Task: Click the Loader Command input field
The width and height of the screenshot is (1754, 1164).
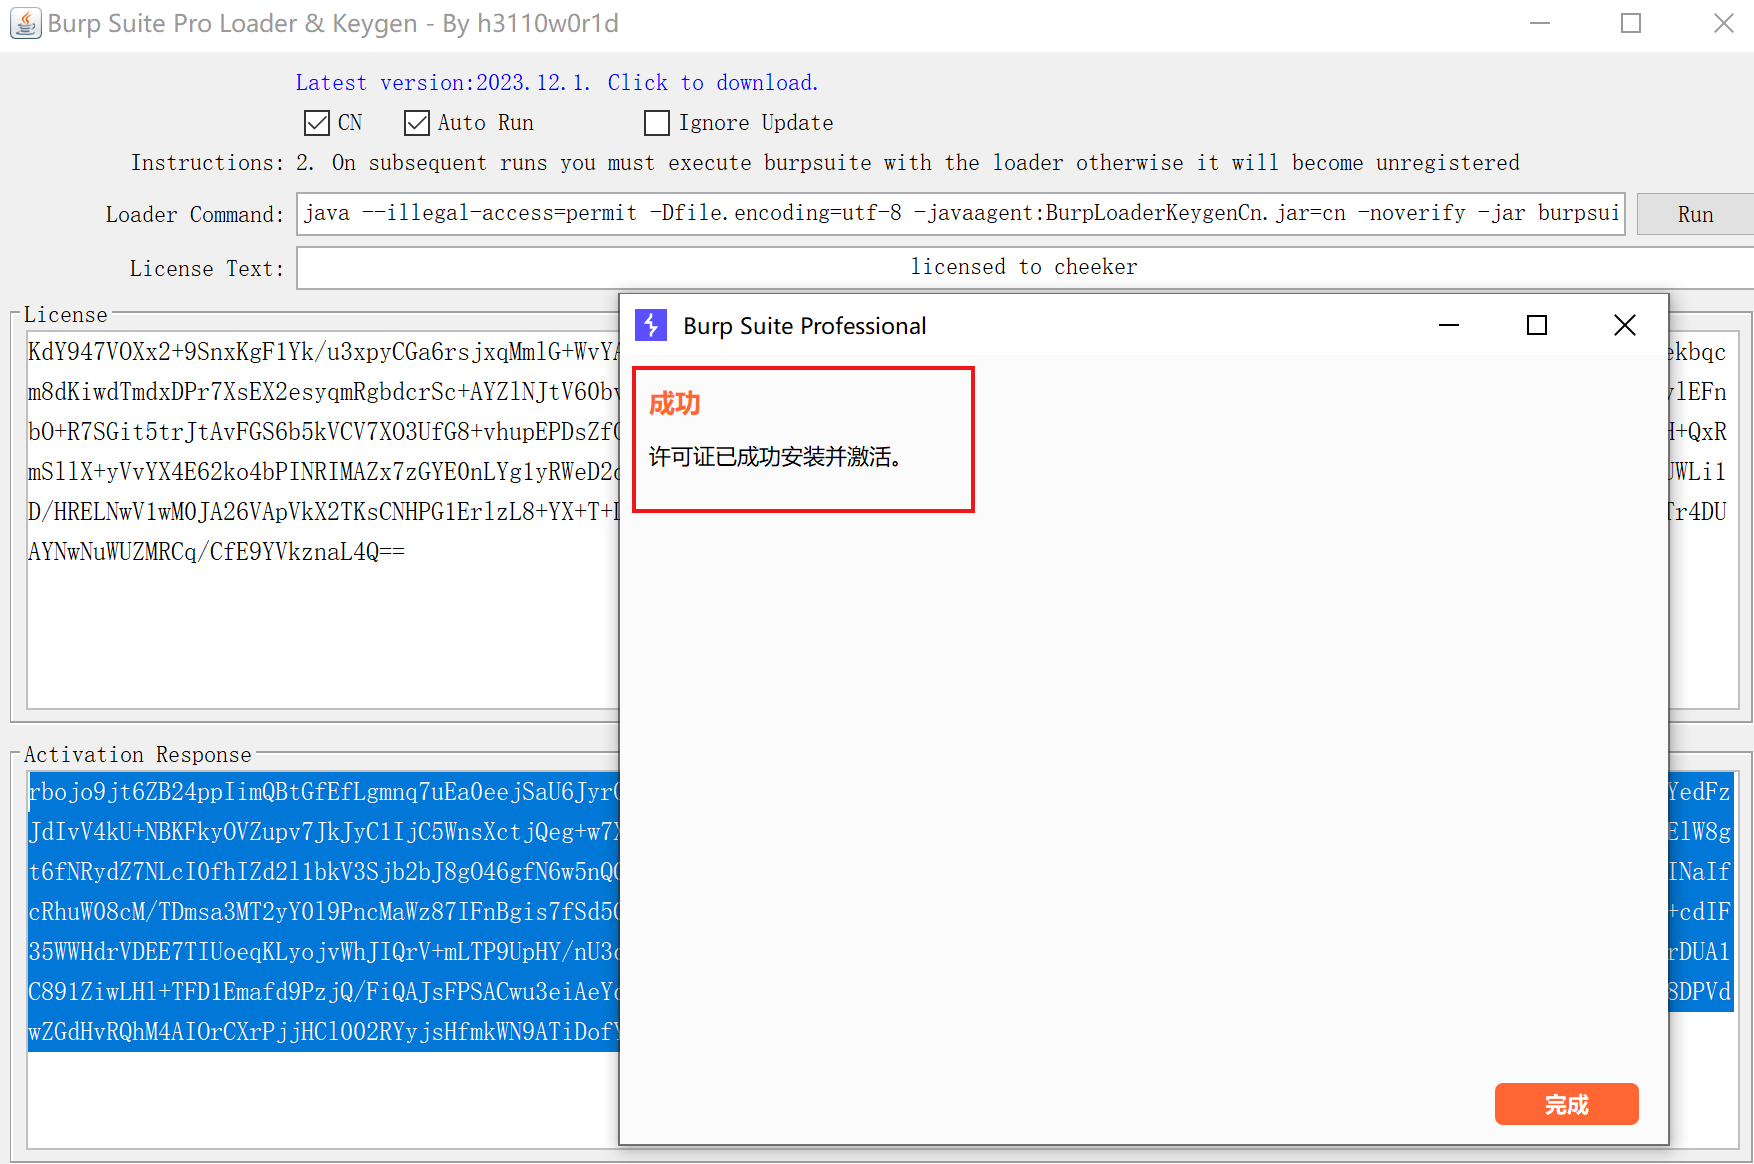Action: click(960, 214)
